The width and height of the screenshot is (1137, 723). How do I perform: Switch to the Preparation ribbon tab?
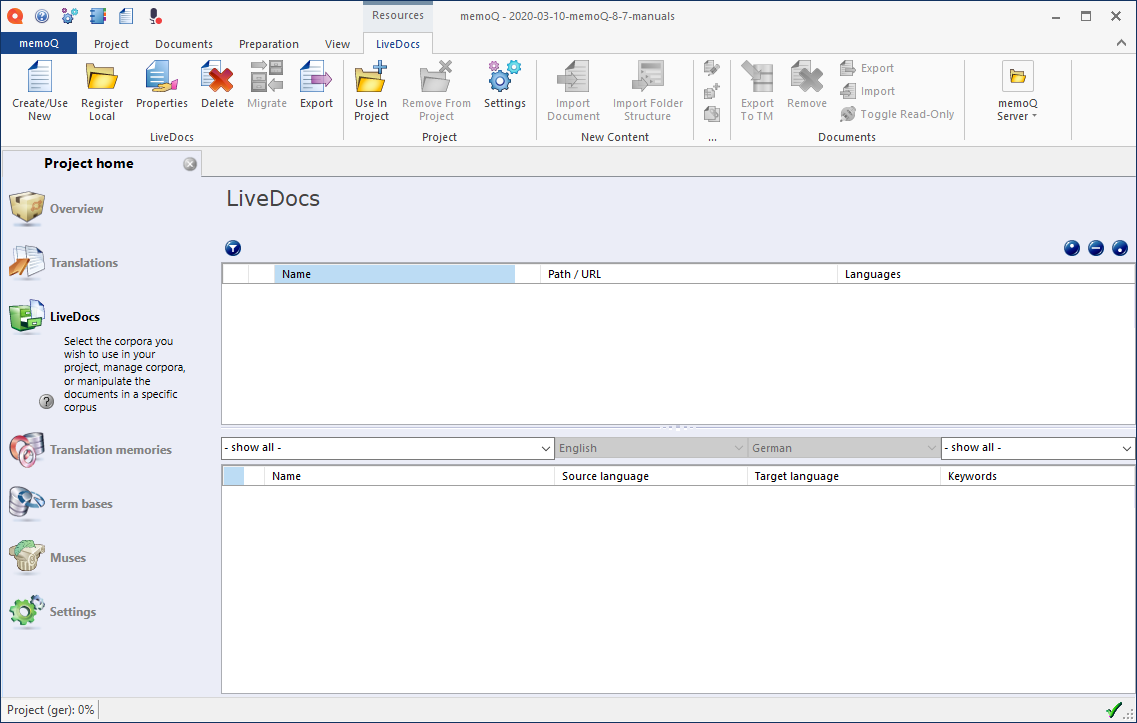[x=268, y=44]
